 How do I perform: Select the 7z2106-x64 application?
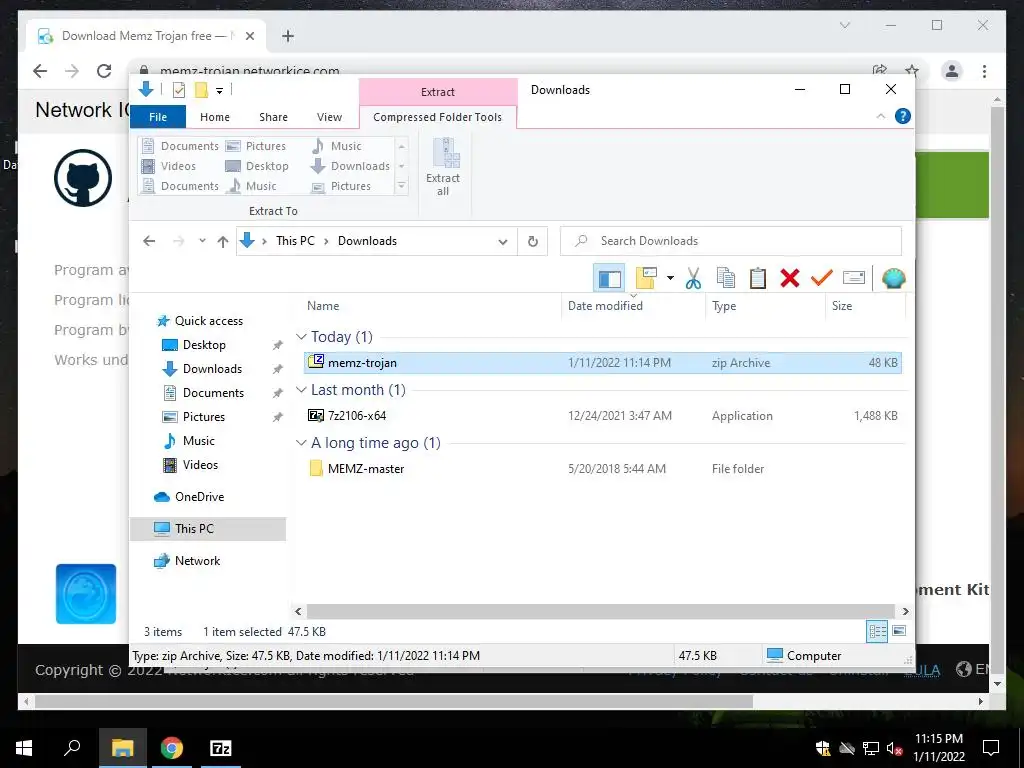603,415
